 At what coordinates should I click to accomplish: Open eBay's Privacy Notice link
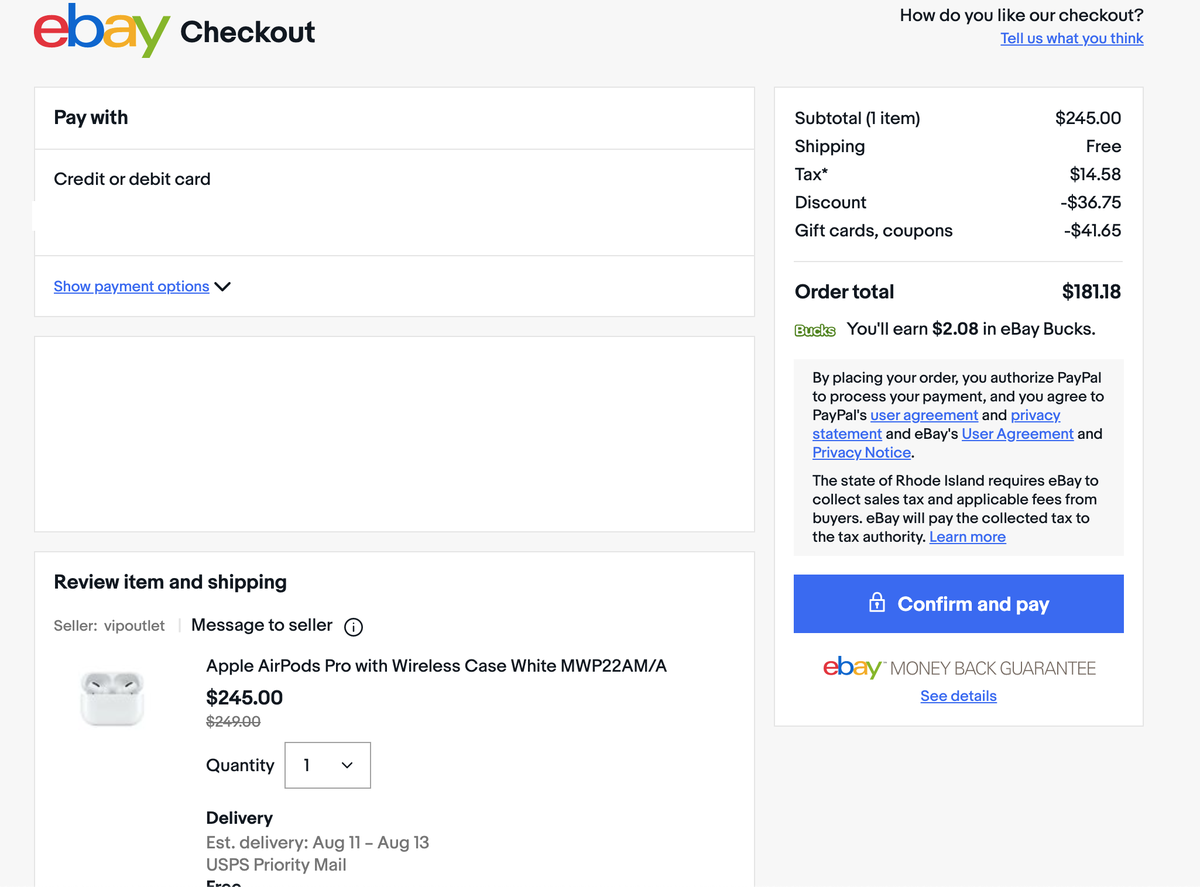(862, 453)
